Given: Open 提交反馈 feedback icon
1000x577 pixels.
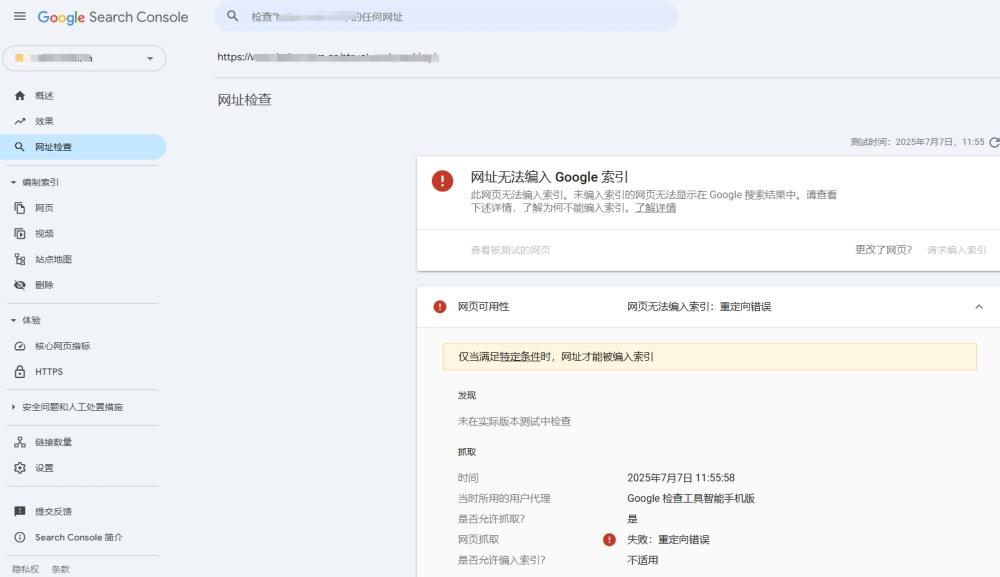Looking at the screenshot, I should [x=20, y=511].
